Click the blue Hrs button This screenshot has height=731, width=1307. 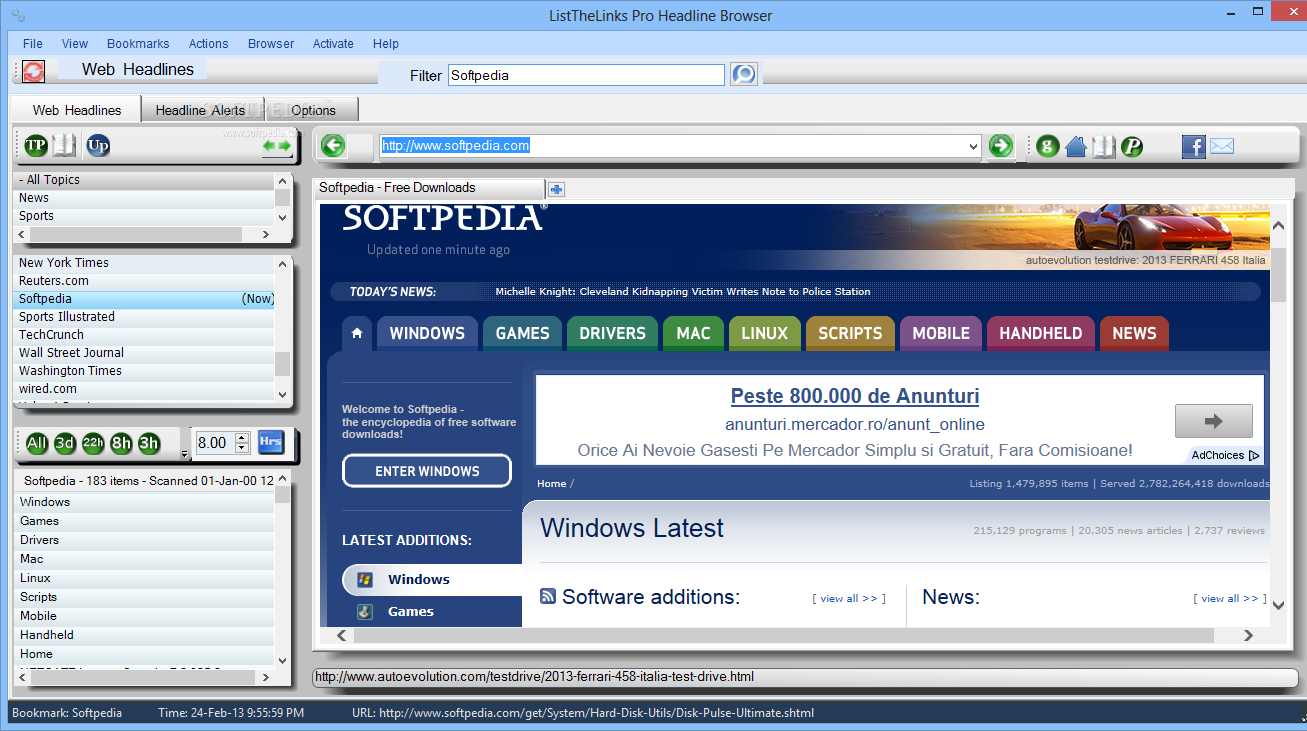tap(270, 442)
